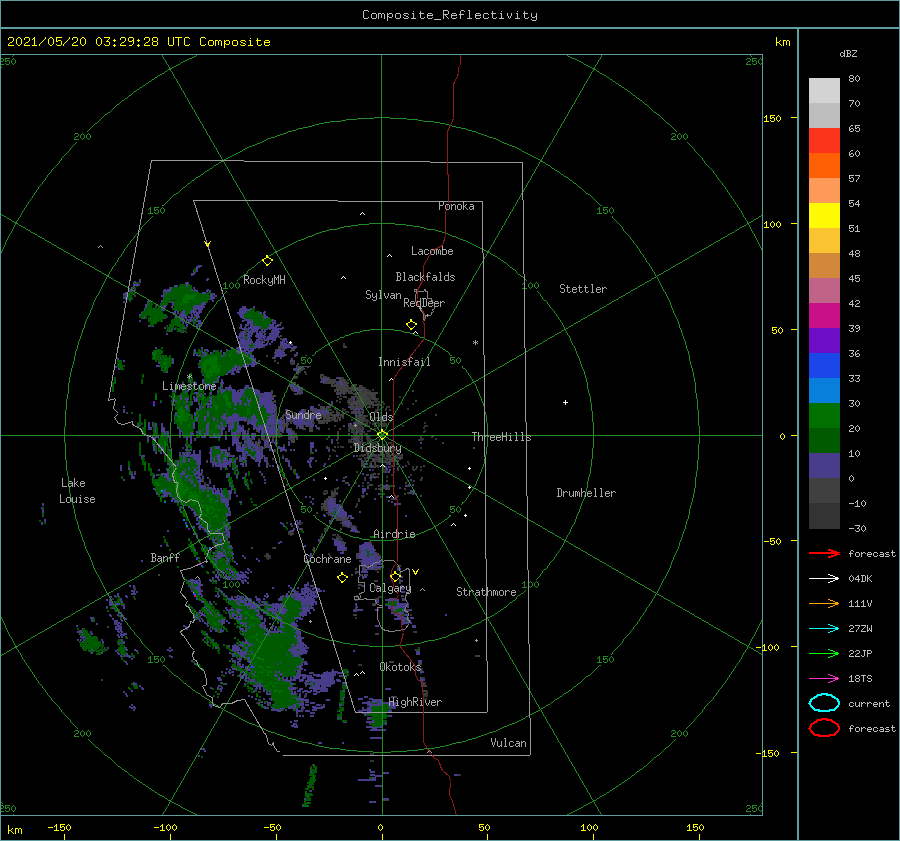This screenshot has height=841, width=900.
Task: Click the -30 dBZ legend value
Action: (x=857, y=528)
